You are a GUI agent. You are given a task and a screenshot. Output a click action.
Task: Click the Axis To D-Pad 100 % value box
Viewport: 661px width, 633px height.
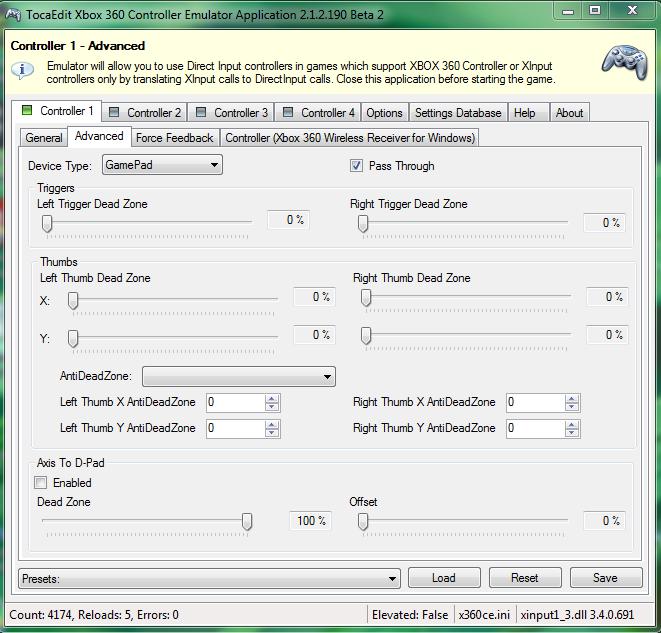[x=310, y=520]
